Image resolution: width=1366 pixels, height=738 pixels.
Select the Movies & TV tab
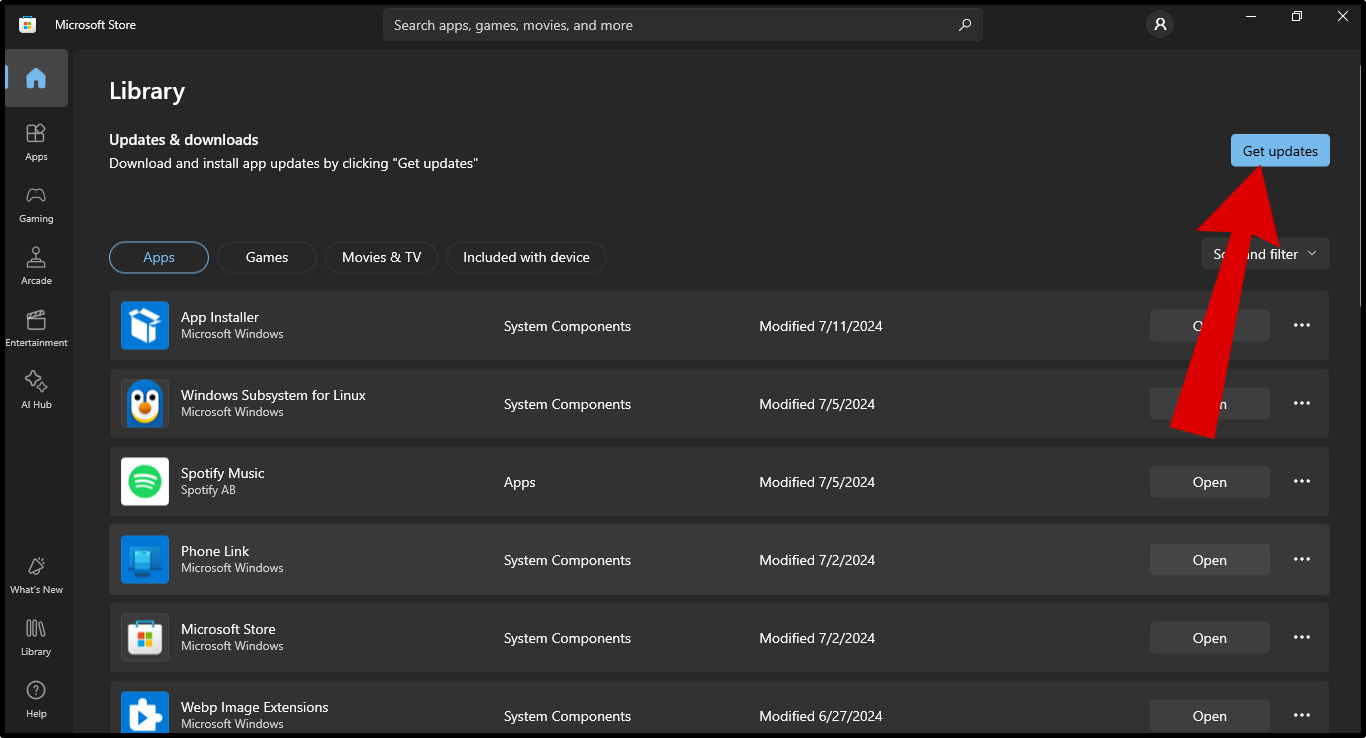381,257
